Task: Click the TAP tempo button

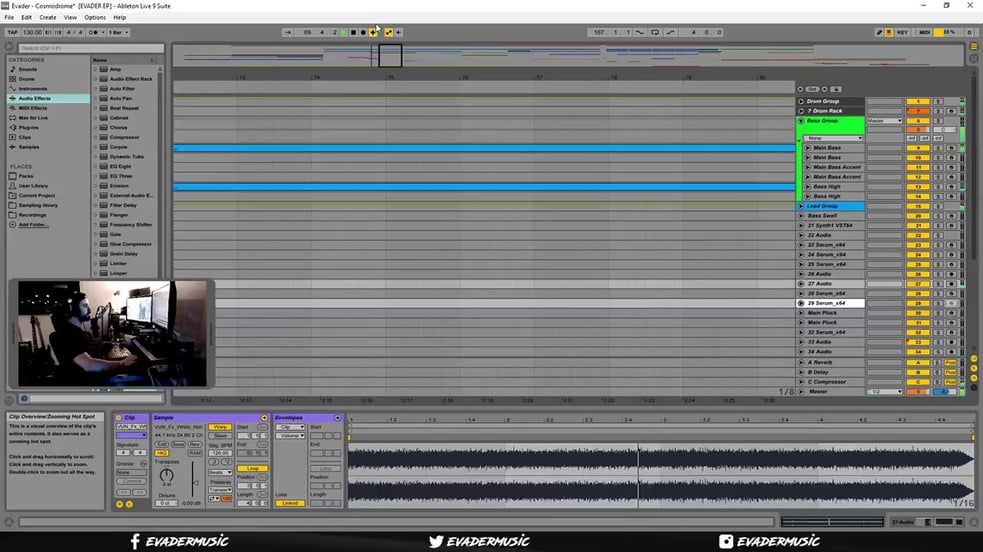Action: click(12, 32)
